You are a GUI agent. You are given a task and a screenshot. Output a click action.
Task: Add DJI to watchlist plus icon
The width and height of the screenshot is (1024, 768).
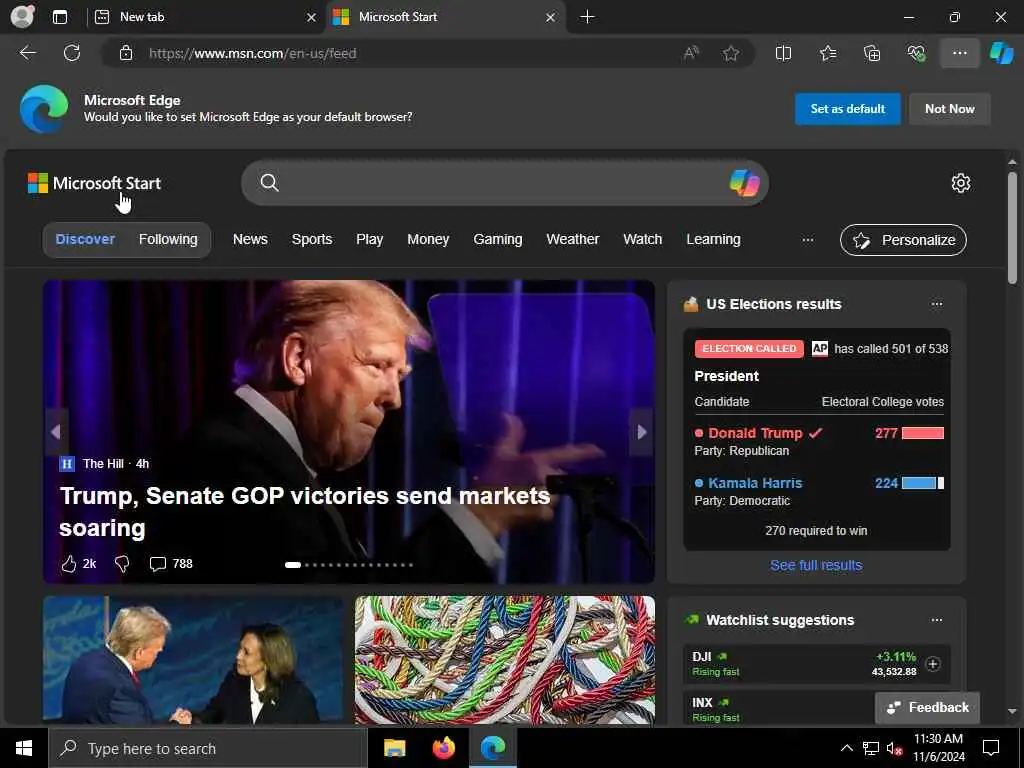[x=933, y=664]
